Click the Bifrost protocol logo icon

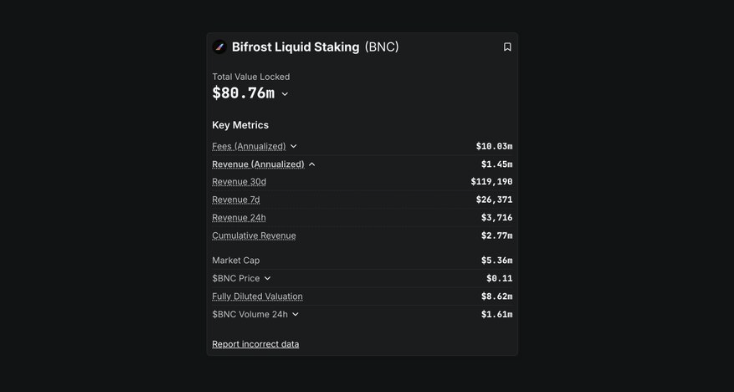(220, 47)
